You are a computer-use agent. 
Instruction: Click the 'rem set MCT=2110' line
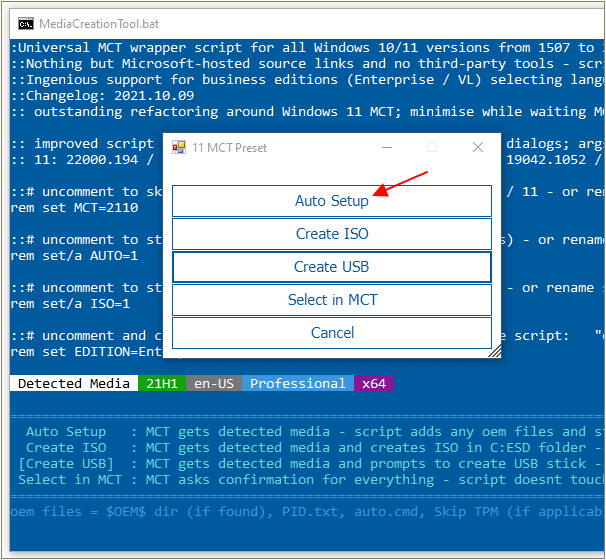pyautogui.click(x=74, y=208)
